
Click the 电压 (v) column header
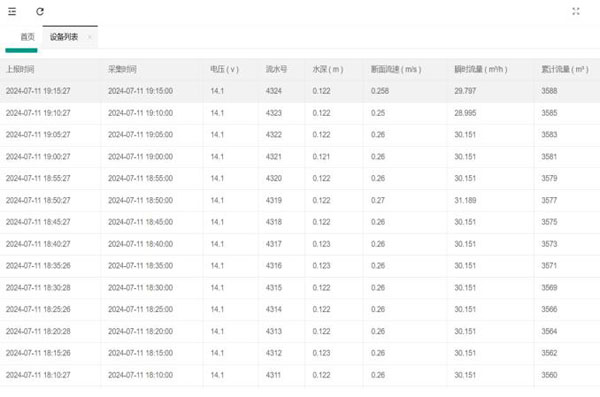coord(225,69)
